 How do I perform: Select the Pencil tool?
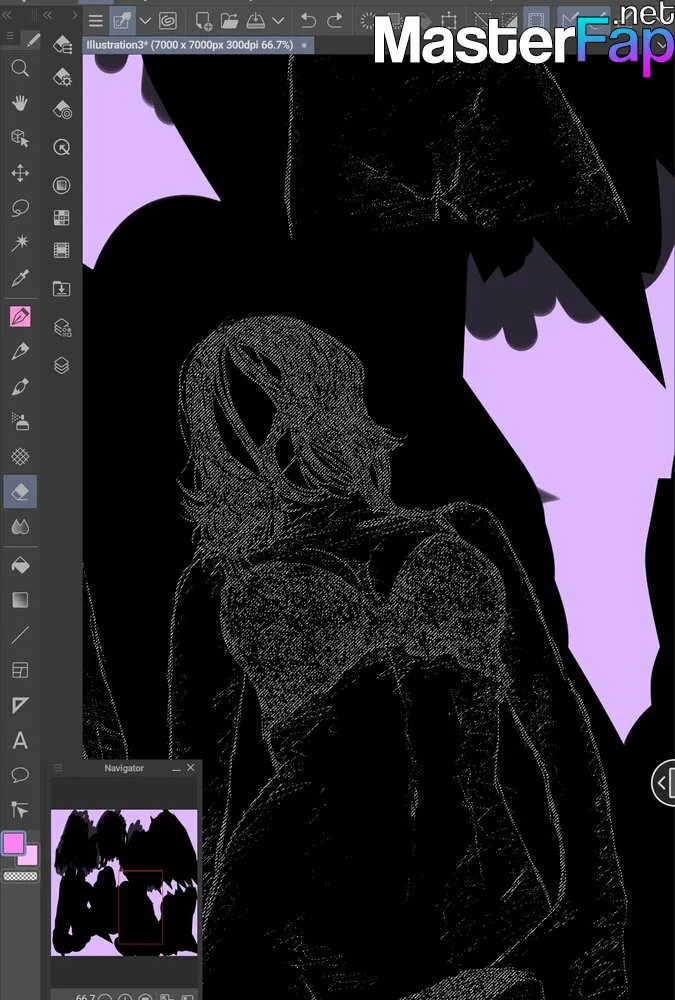pos(20,351)
